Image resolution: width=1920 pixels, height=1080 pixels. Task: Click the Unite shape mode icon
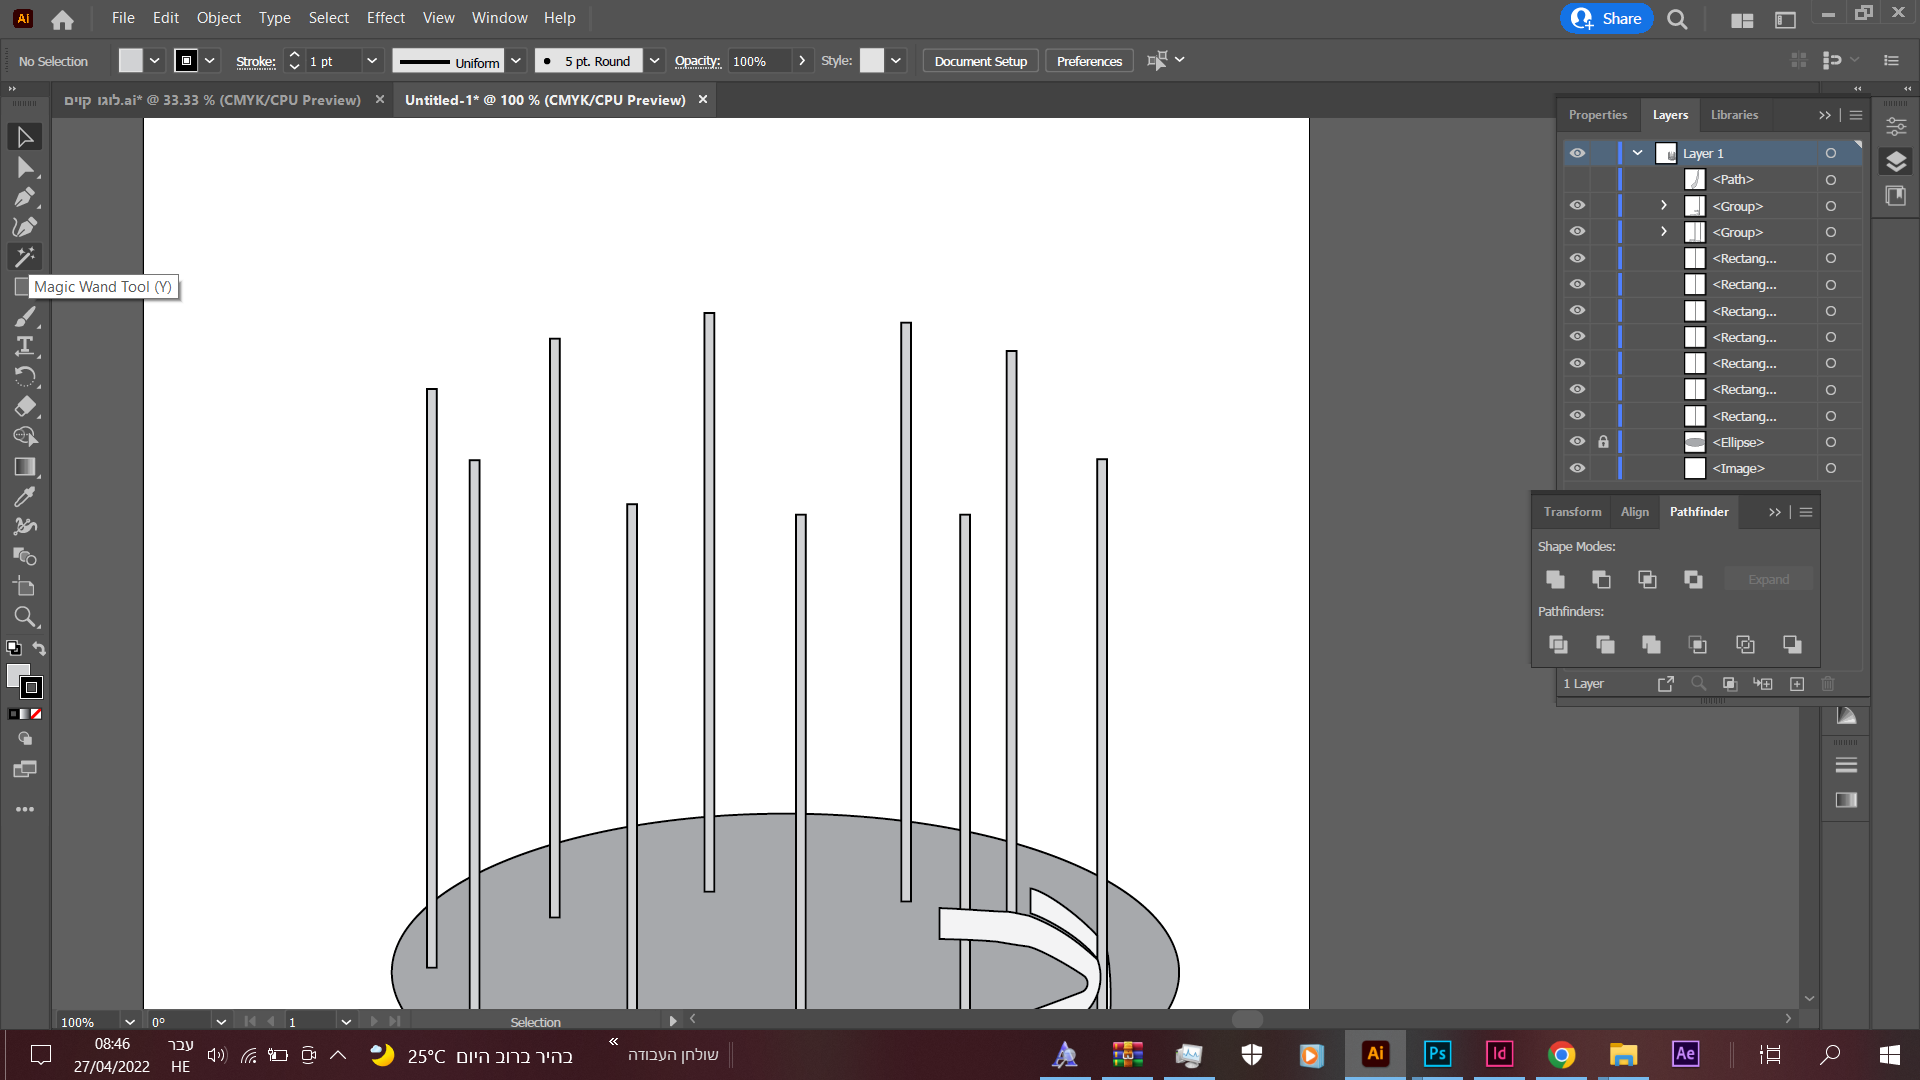(1555, 579)
